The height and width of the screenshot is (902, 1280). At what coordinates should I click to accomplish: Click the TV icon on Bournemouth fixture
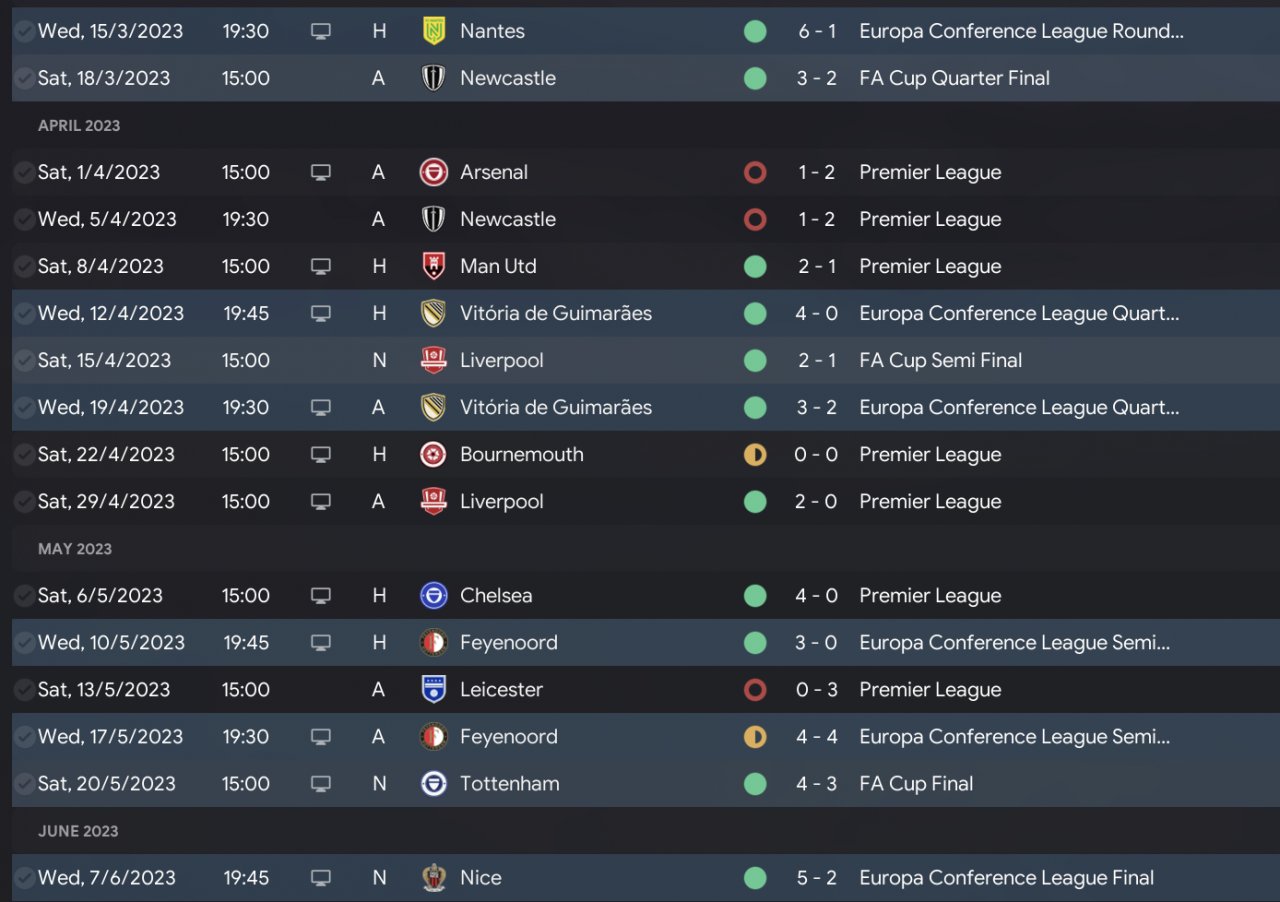[320, 455]
